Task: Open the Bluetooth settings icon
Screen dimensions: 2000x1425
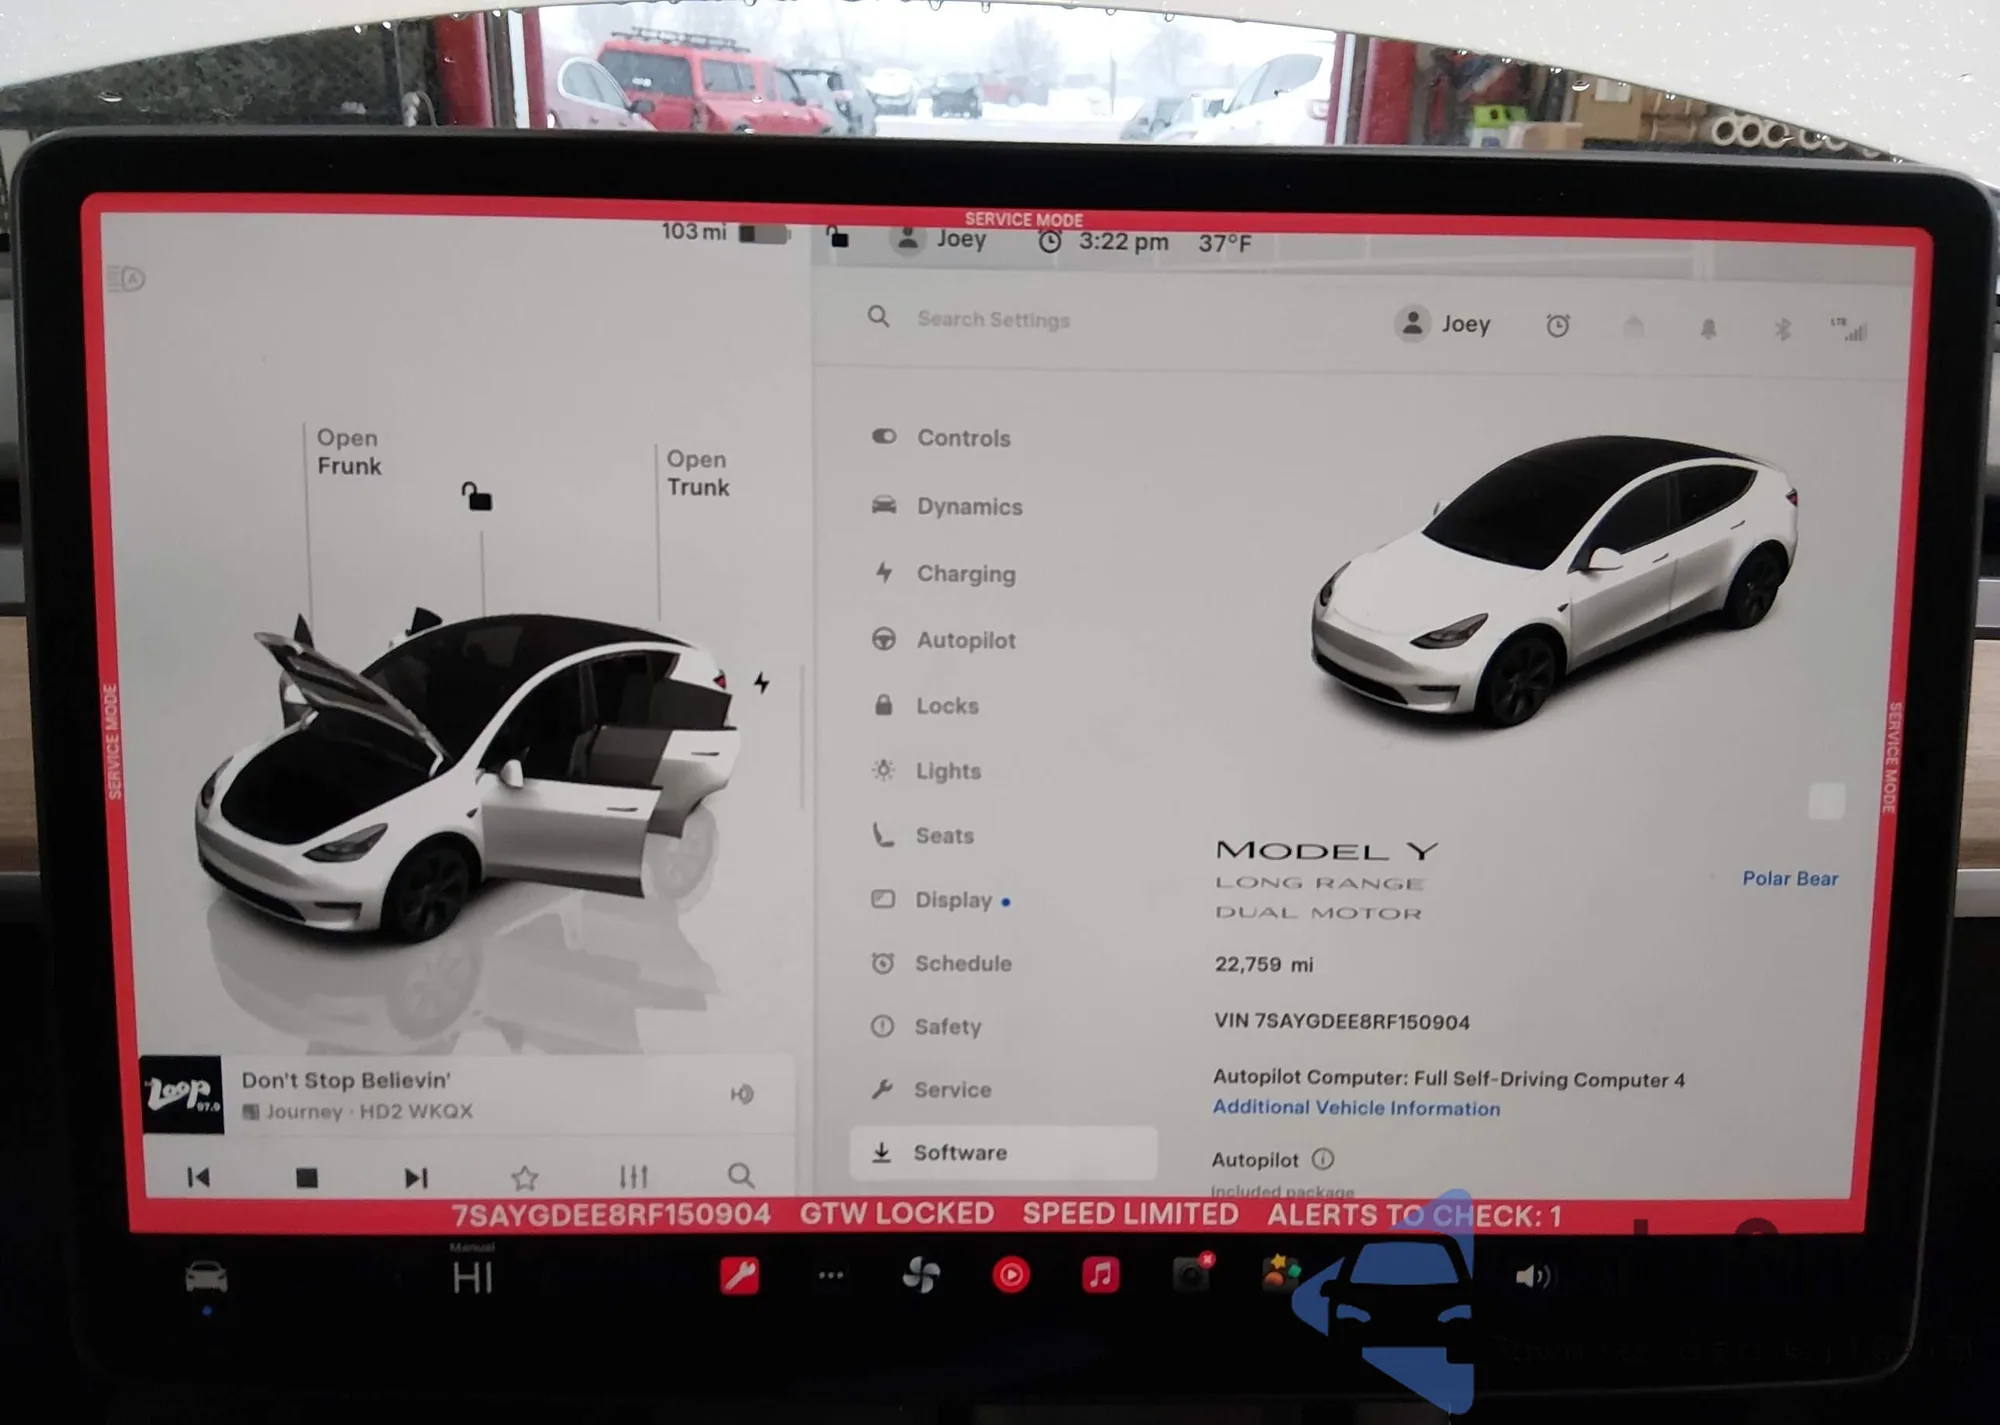Action: coord(1782,328)
